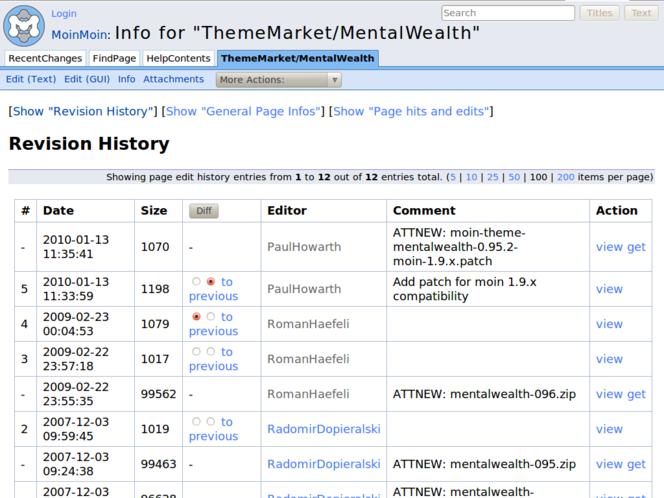Open Edit (GUI) link
664x498 pixels.
(x=87, y=80)
